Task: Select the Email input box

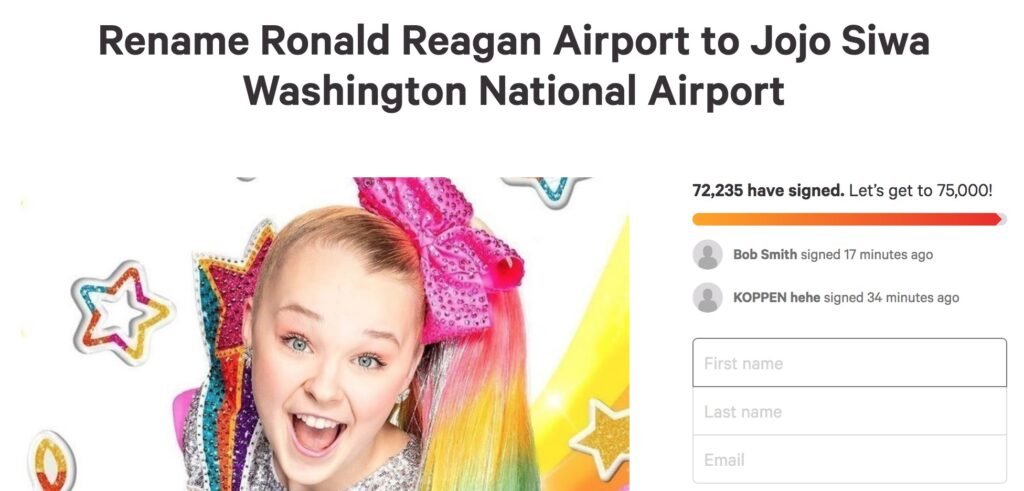Action: pos(849,459)
